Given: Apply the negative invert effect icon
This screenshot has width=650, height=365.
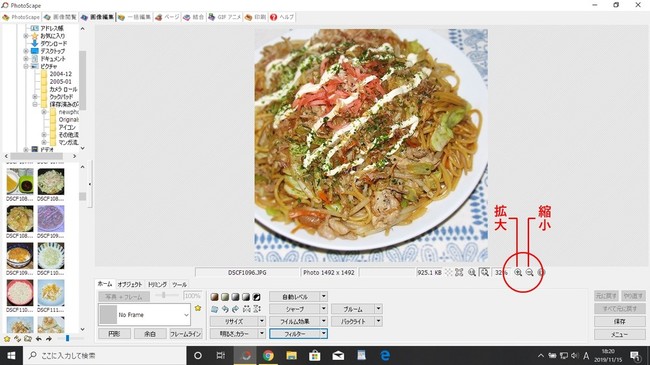Looking at the screenshot, I should tap(257, 297).
